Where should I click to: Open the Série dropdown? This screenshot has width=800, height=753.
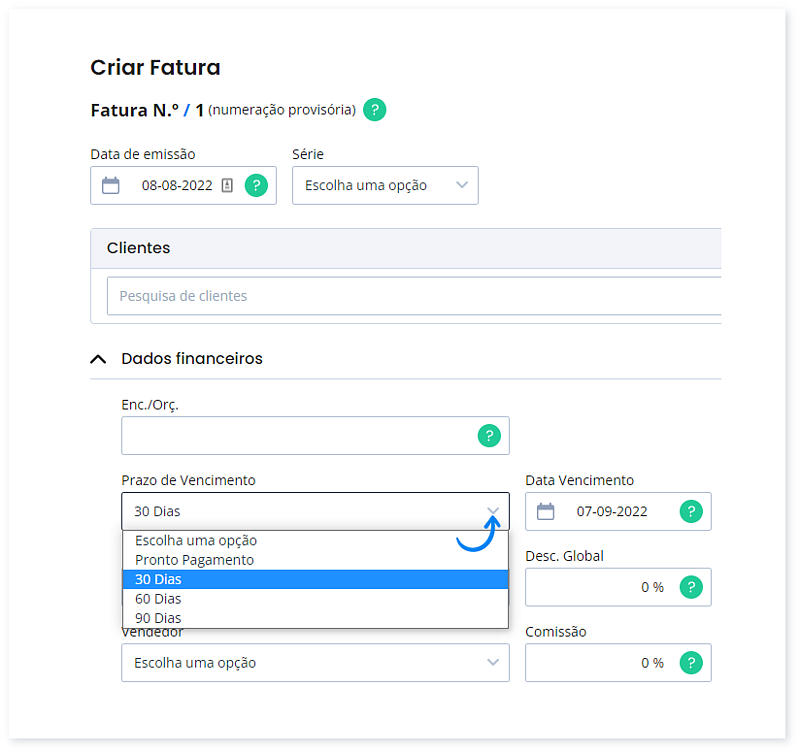coord(385,185)
